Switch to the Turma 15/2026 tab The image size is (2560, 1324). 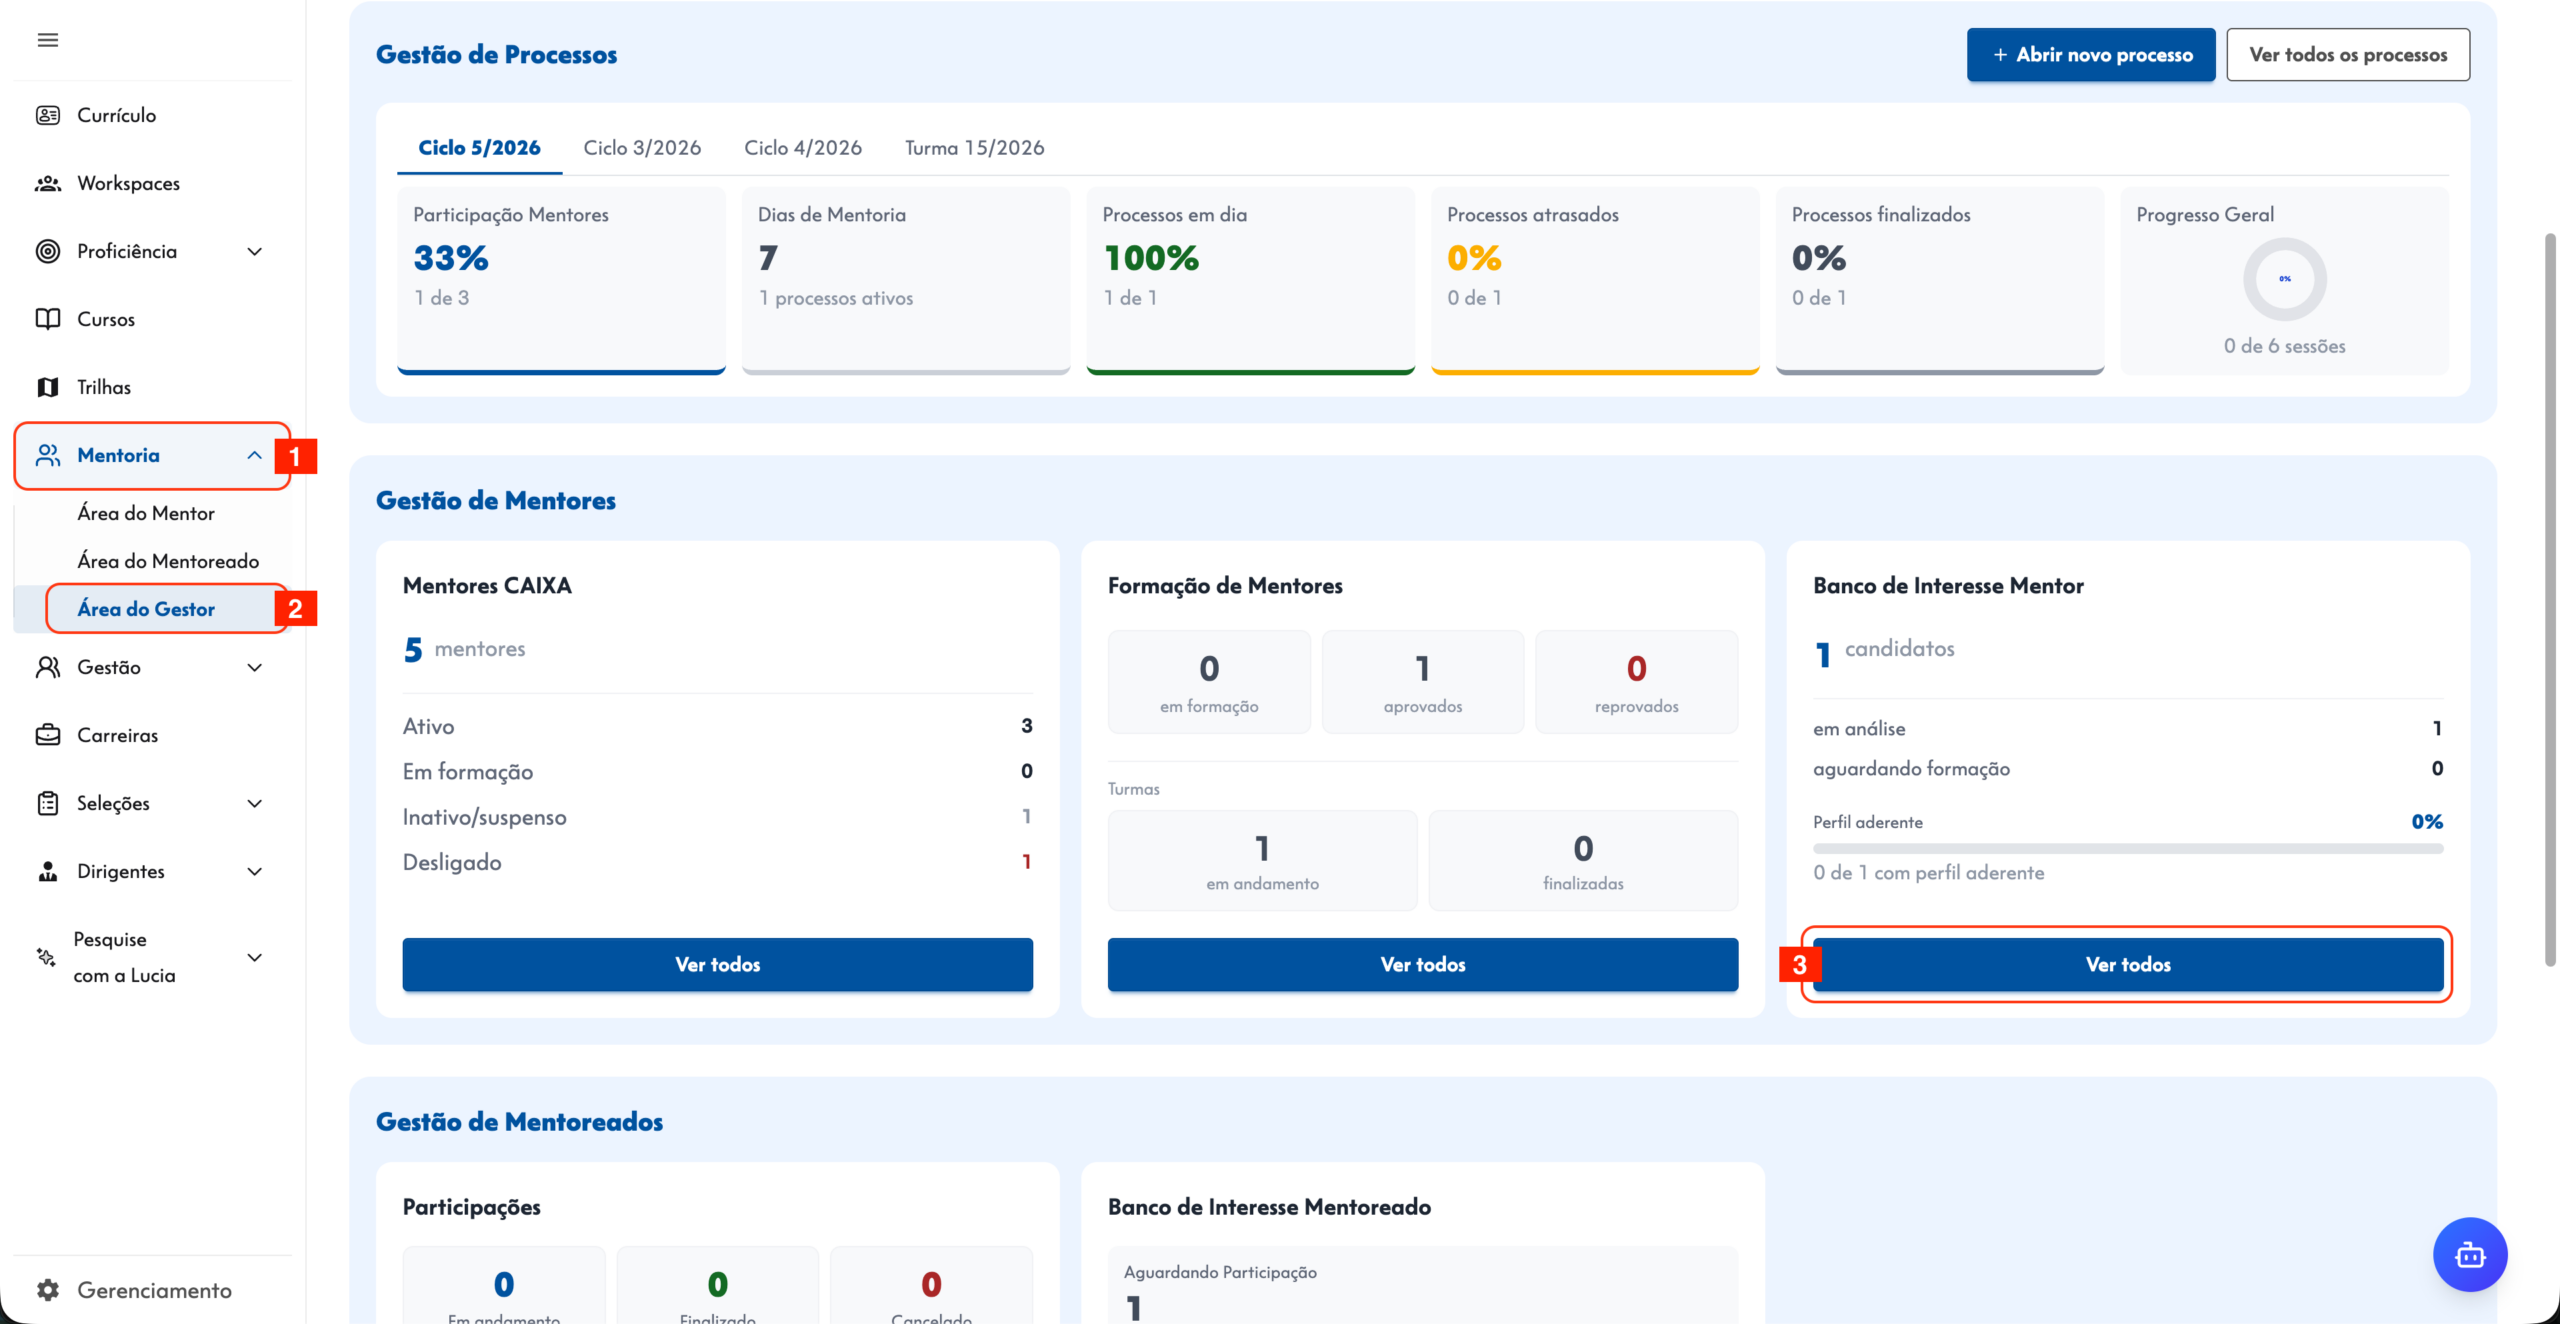[975, 148]
